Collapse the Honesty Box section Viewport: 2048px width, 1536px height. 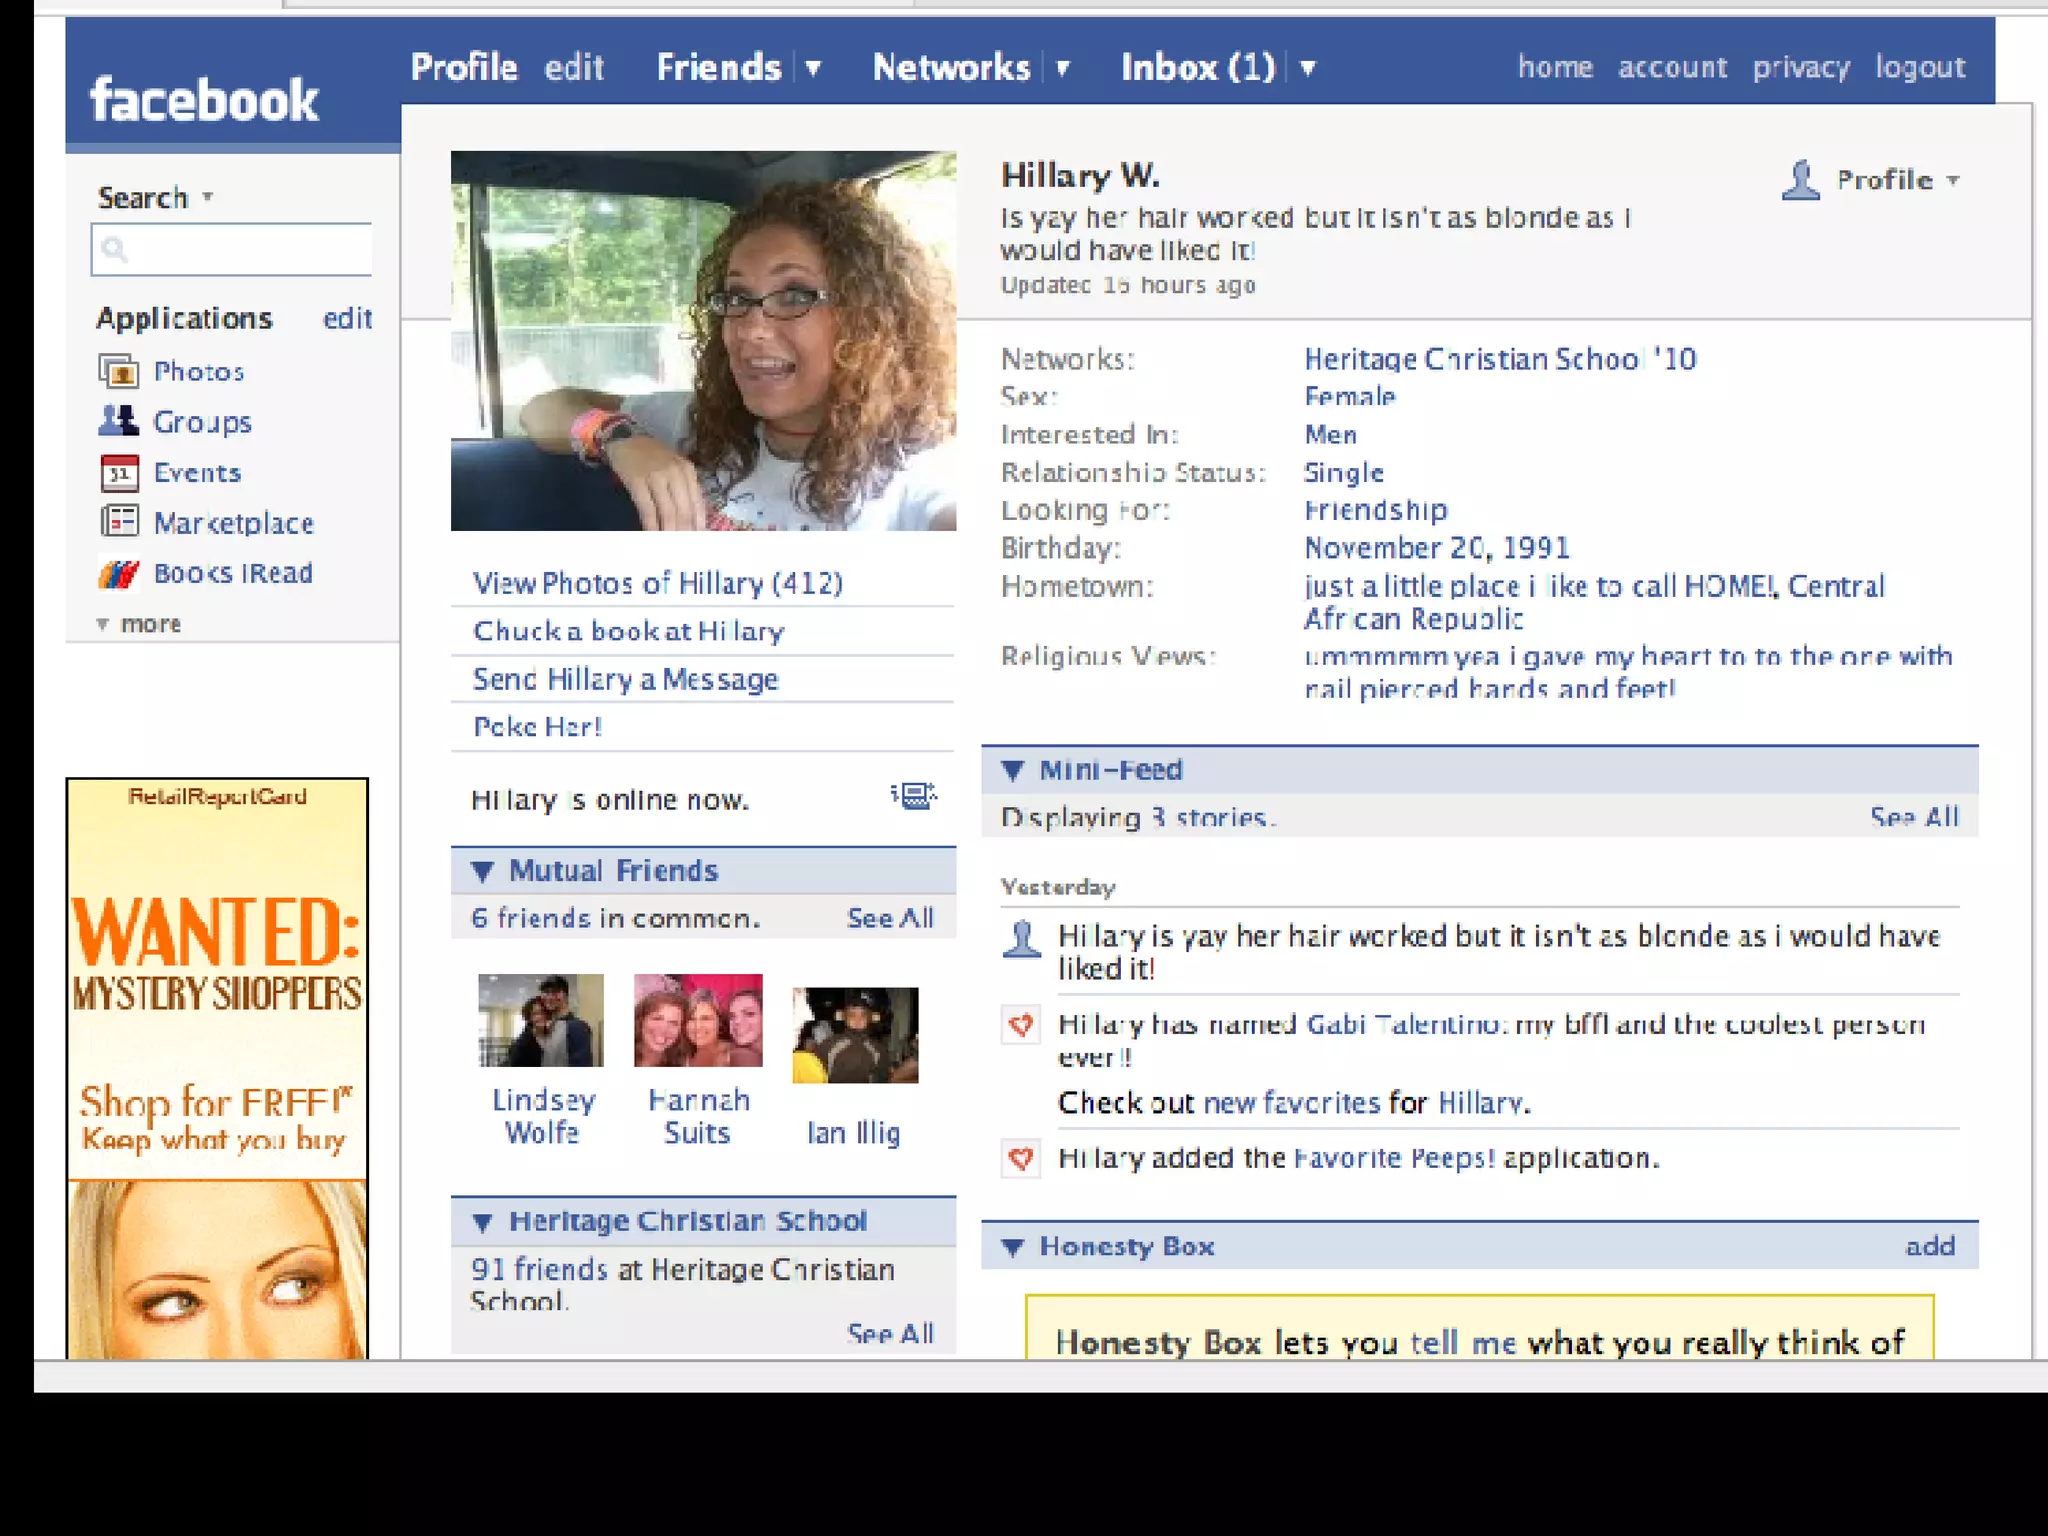[x=1013, y=1247]
